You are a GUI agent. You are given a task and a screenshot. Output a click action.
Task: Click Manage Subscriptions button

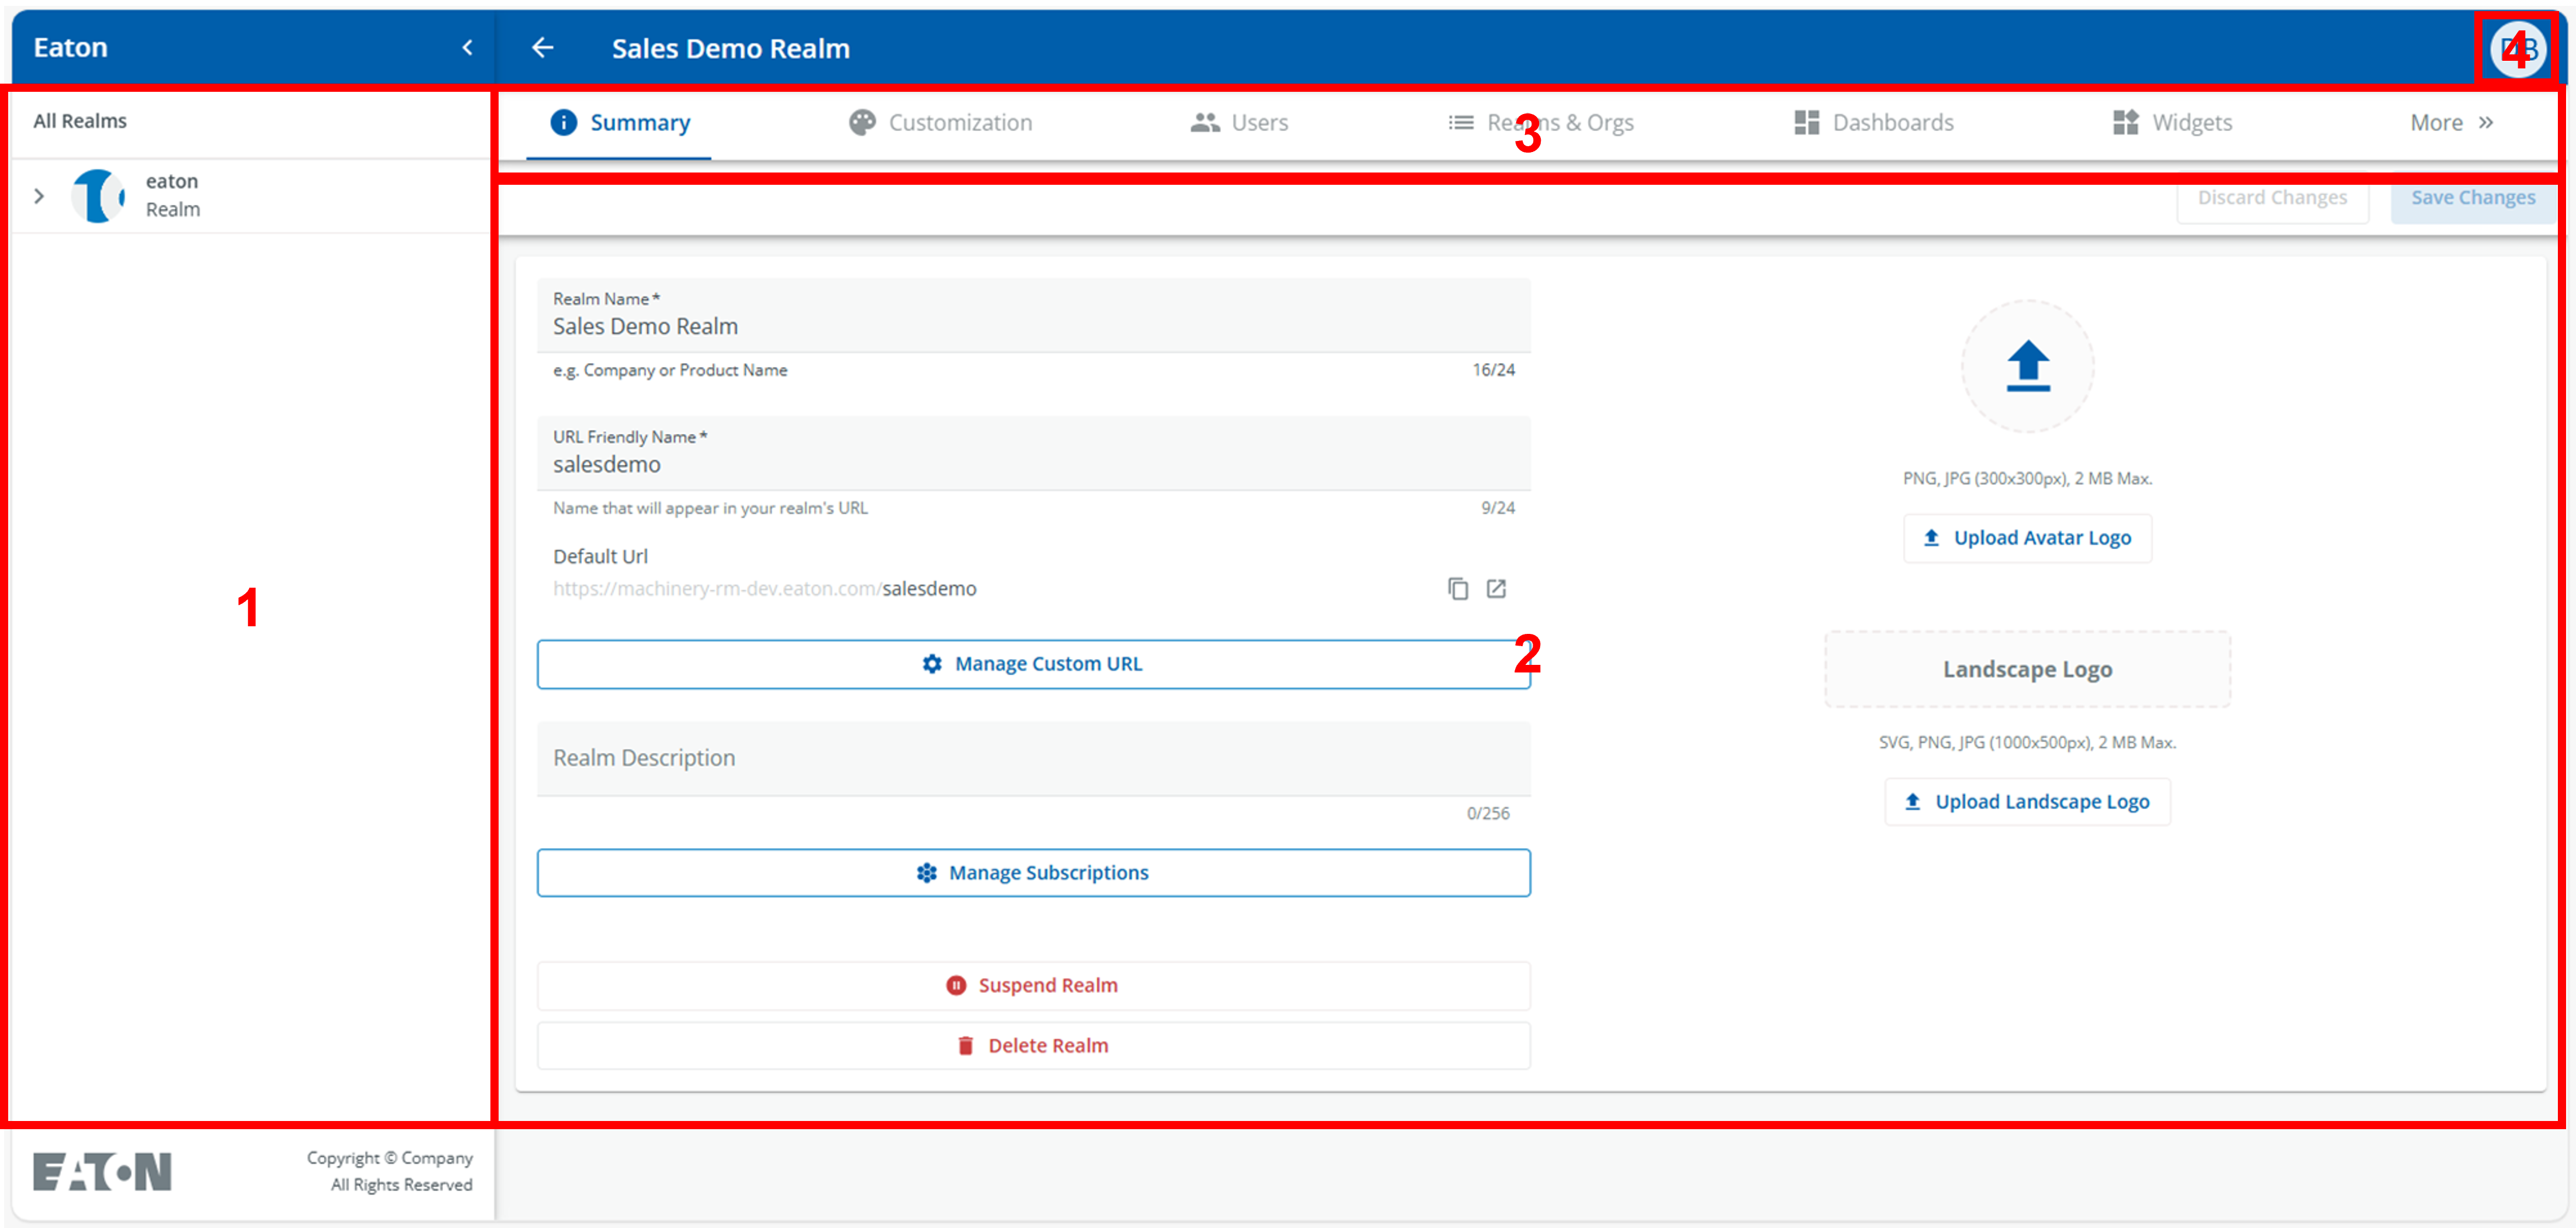point(1033,873)
